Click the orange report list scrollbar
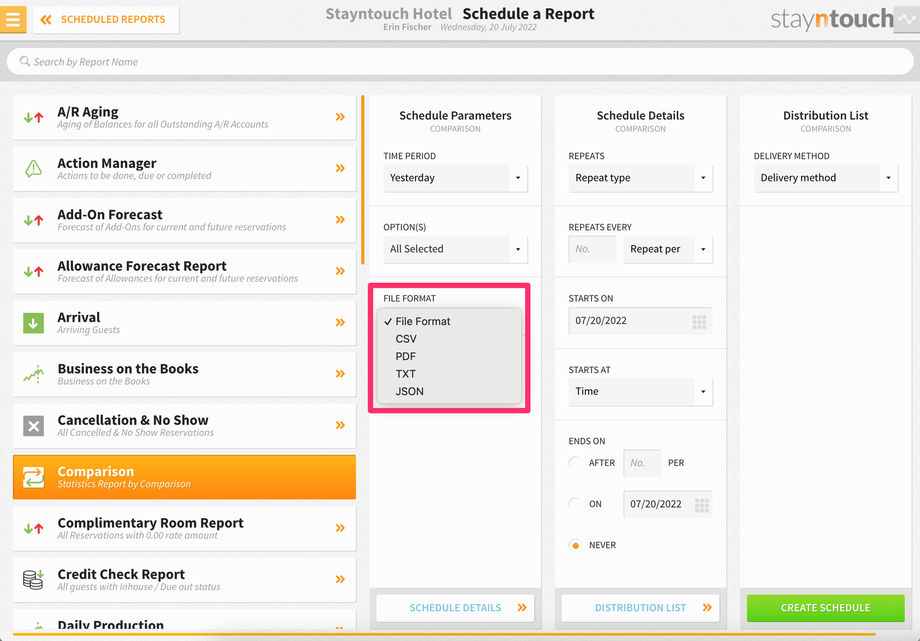The width and height of the screenshot is (920, 641). [x=363, y=180]
